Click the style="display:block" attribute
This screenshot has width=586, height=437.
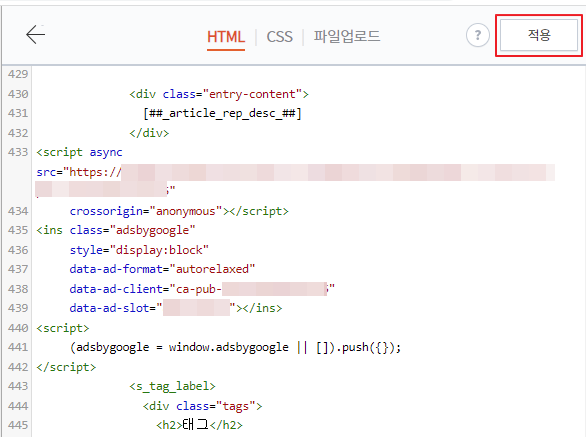point(139,250)
